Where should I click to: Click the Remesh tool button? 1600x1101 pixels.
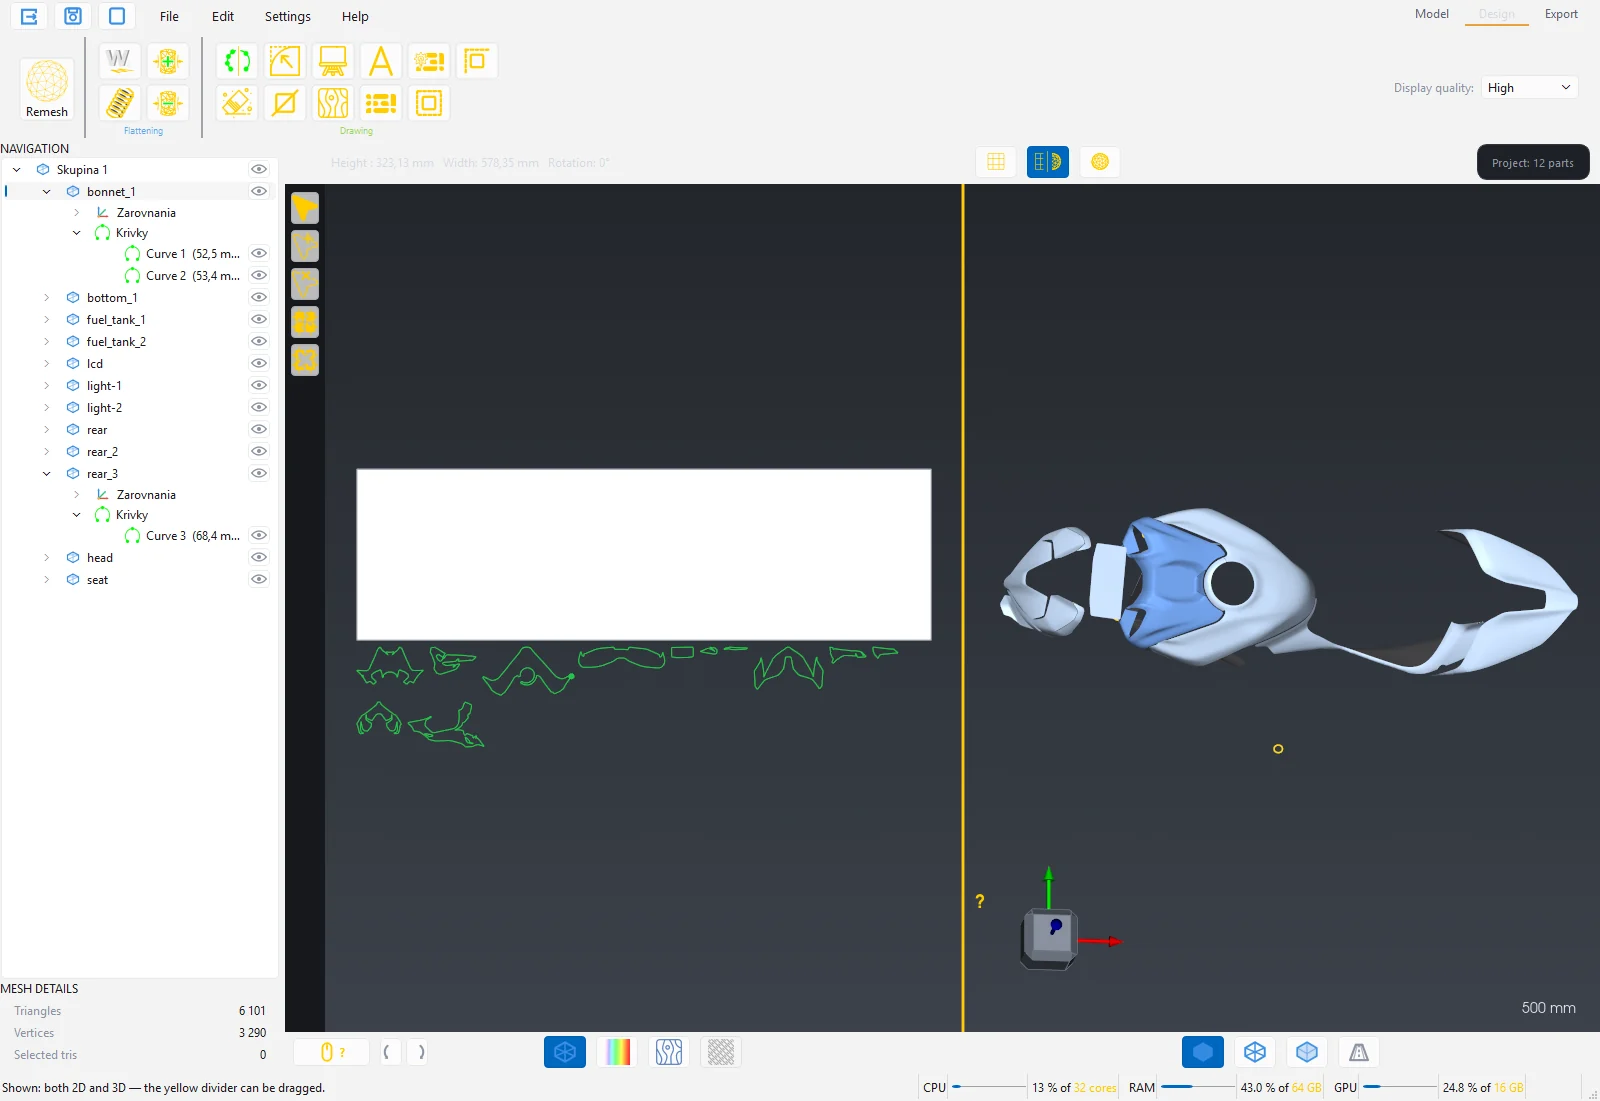pyautogui.click(x=47, y=89)
